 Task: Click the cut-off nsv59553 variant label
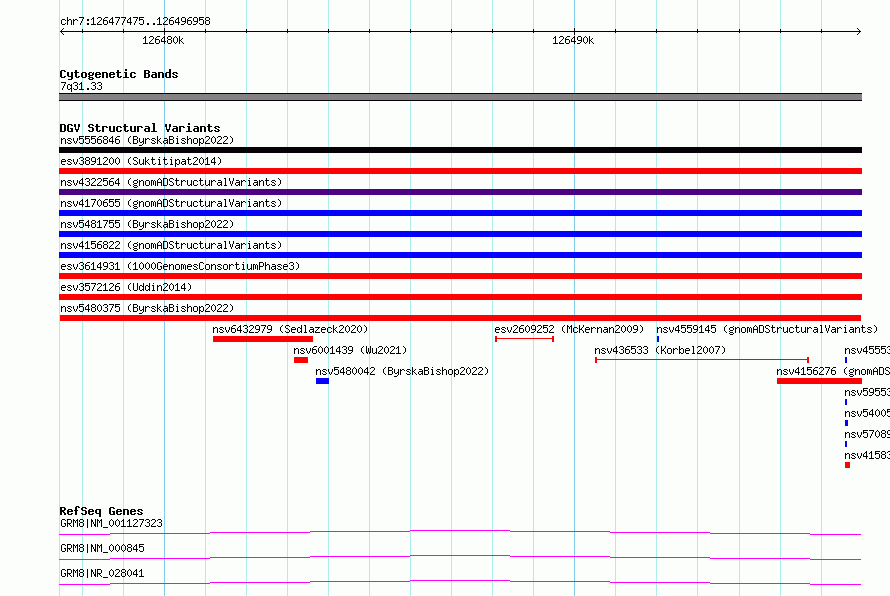(x=867, y=392)
